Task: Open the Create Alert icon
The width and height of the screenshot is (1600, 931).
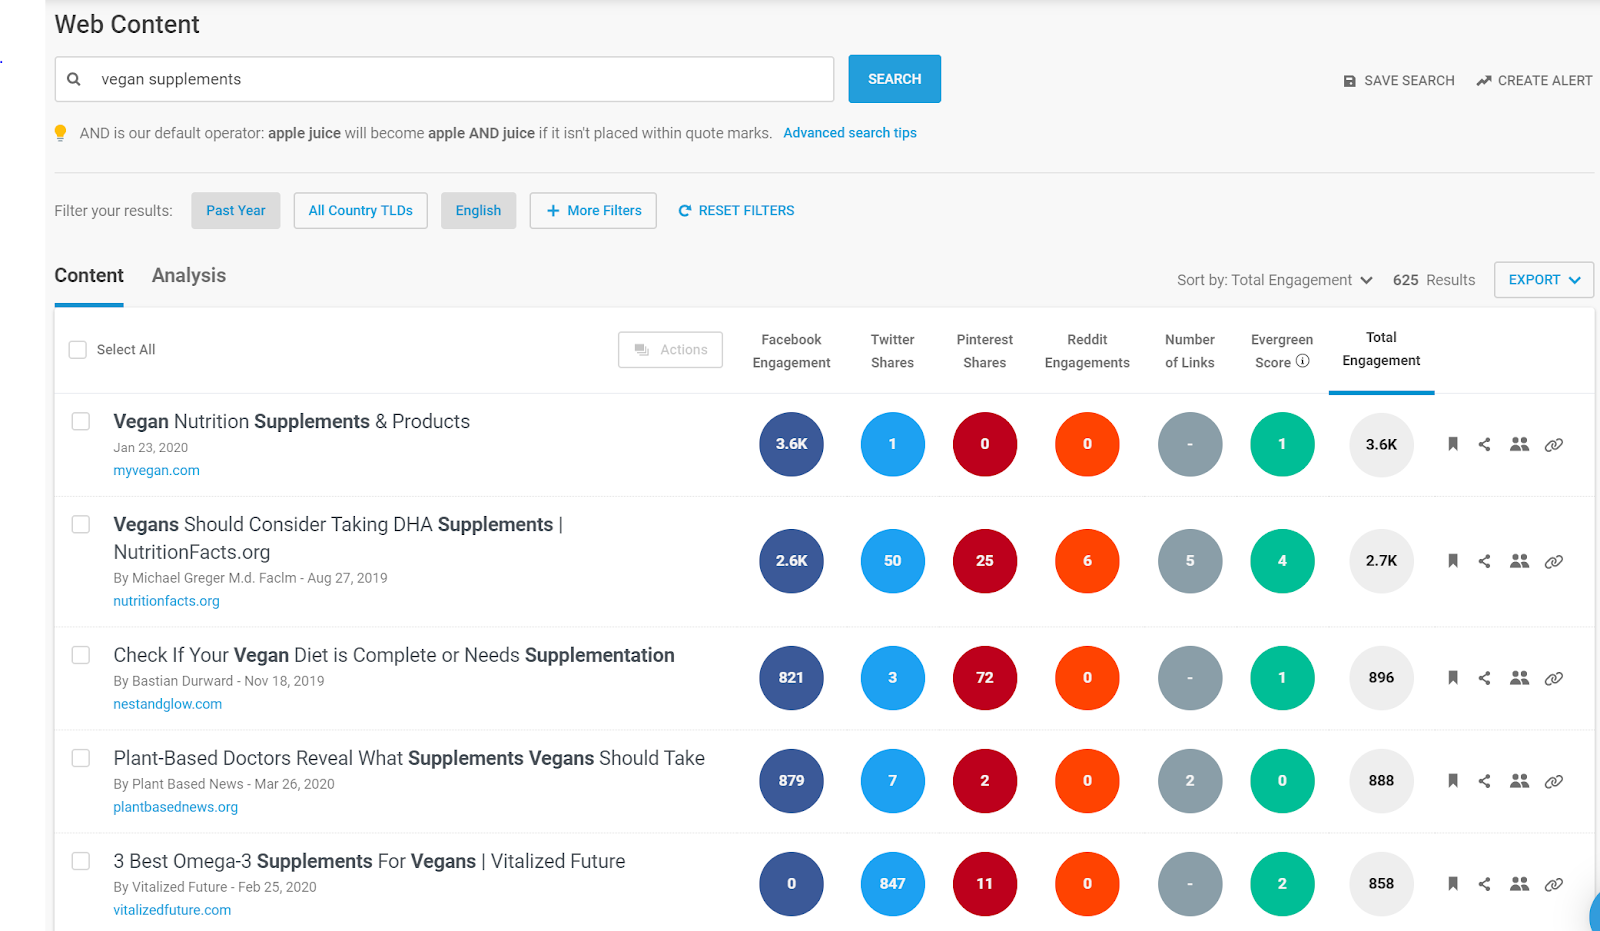Action: (x=1484, y=81)
